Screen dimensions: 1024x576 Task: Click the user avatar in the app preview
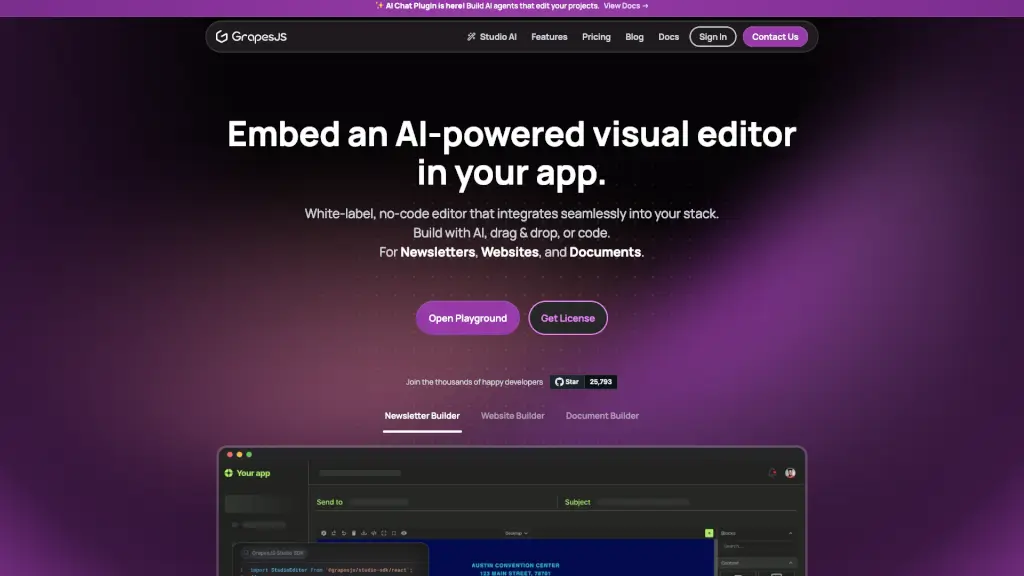[790, 473]
